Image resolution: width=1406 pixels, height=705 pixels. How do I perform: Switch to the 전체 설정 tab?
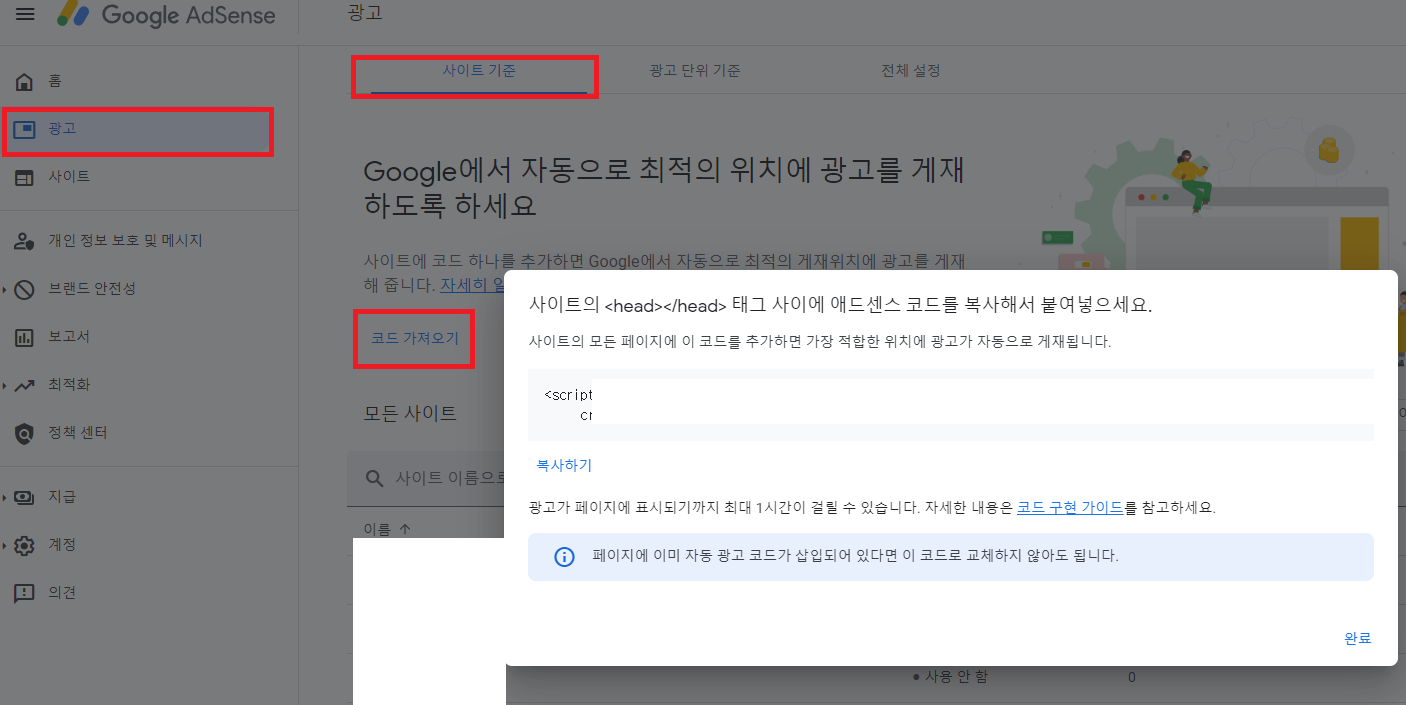(x=911, y=71)
